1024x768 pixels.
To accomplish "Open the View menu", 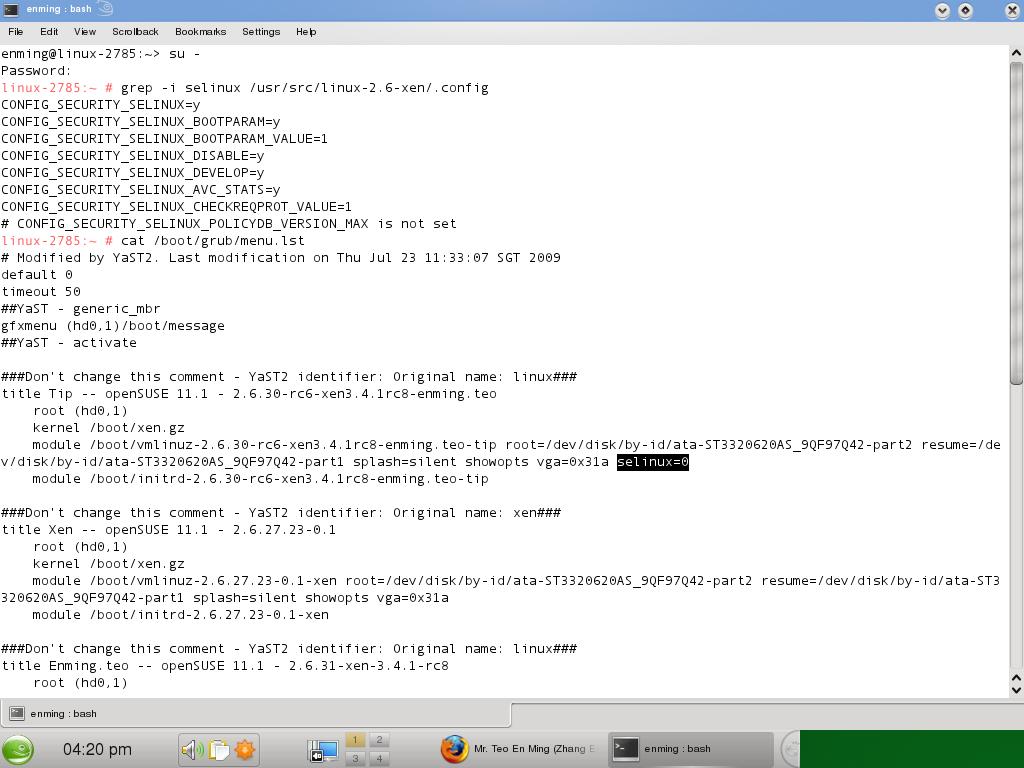I will [85, 31].
